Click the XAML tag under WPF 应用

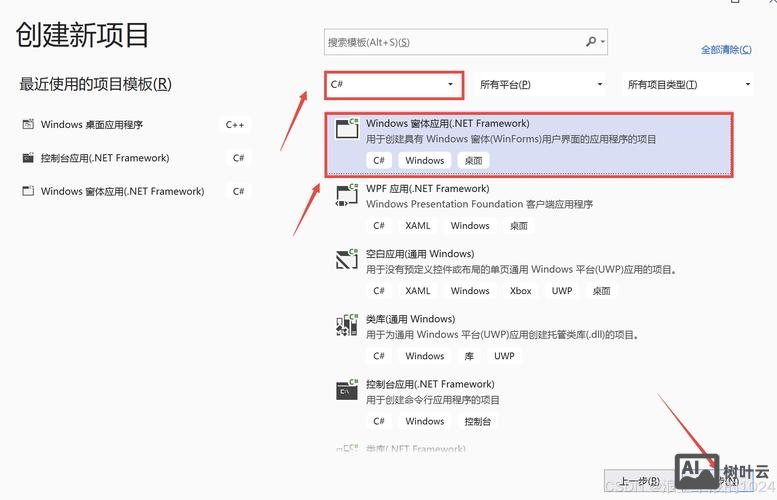click(418, 225)
